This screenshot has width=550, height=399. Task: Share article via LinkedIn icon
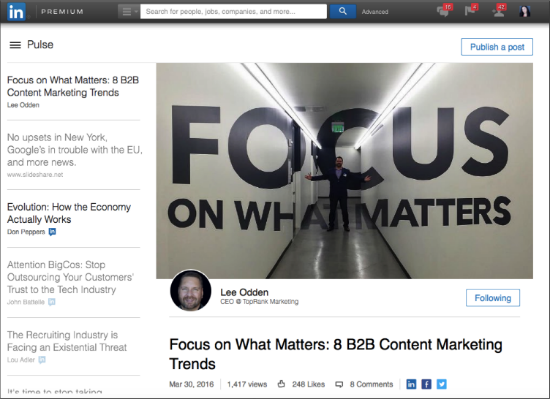tap(411, 384)
